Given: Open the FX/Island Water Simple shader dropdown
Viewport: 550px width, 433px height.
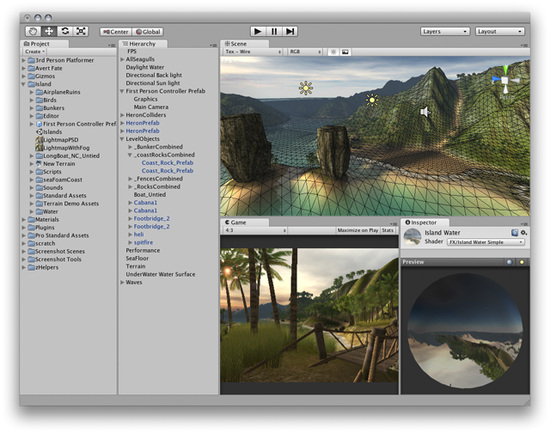Looking at the screenshot, I should point(486,242).
